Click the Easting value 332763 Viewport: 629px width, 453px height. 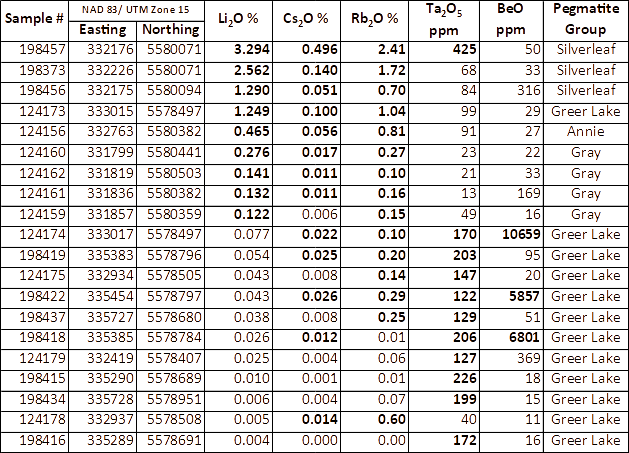(110, 132)
